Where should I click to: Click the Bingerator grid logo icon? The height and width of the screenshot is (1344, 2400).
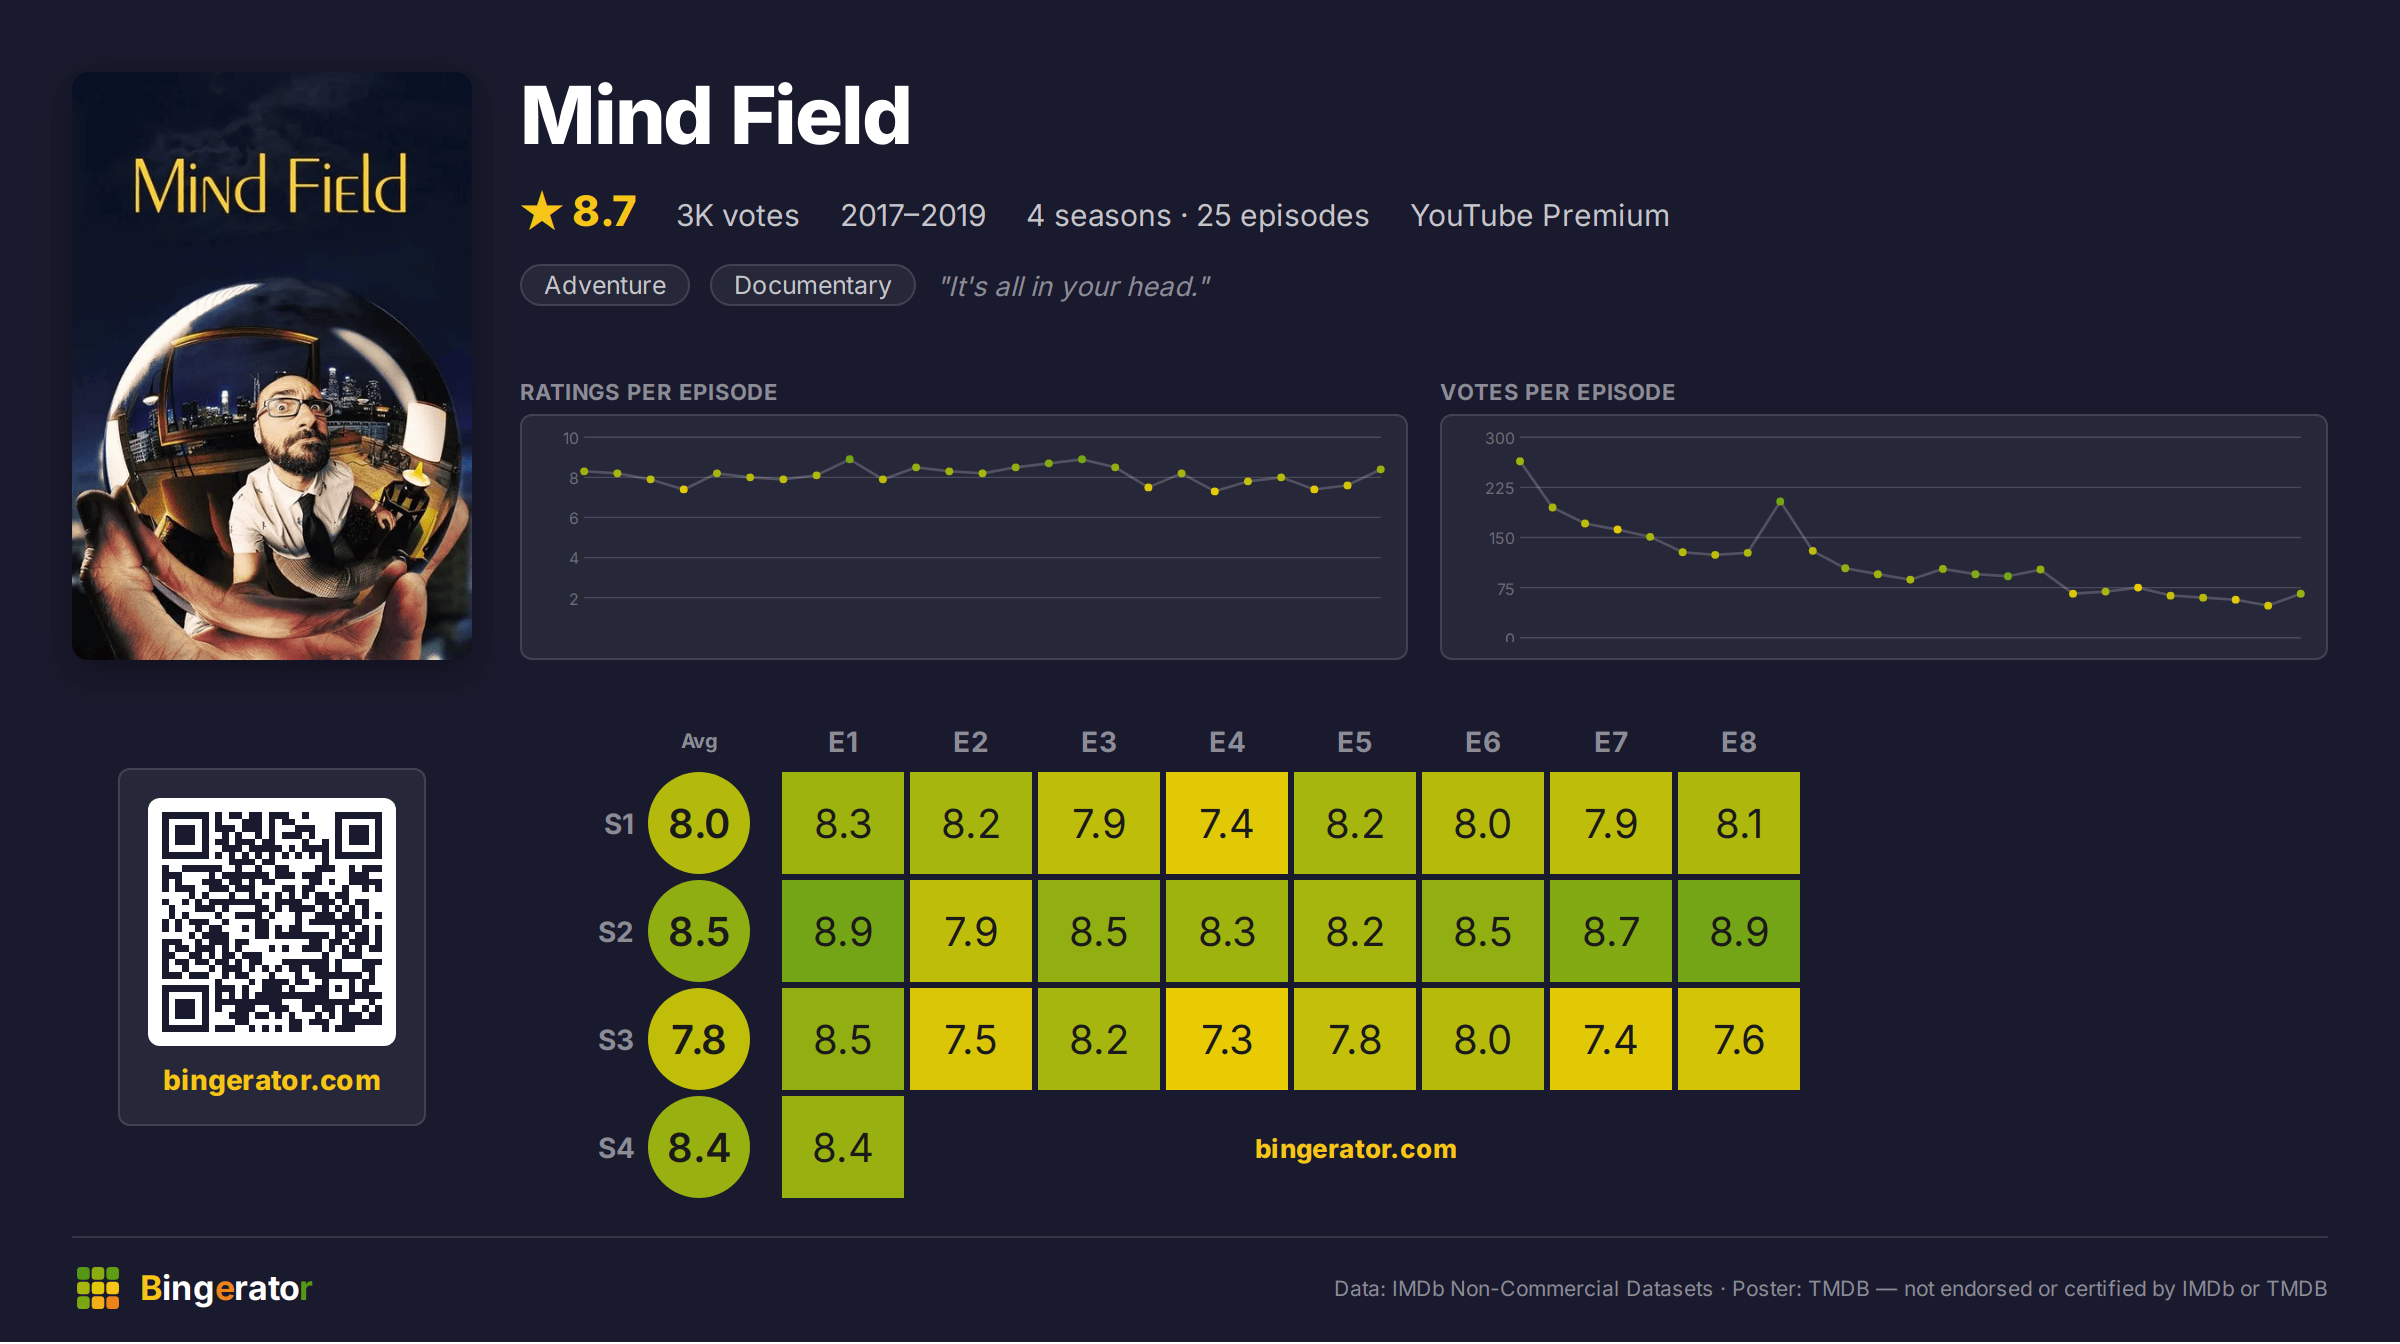pos(98,1288)
